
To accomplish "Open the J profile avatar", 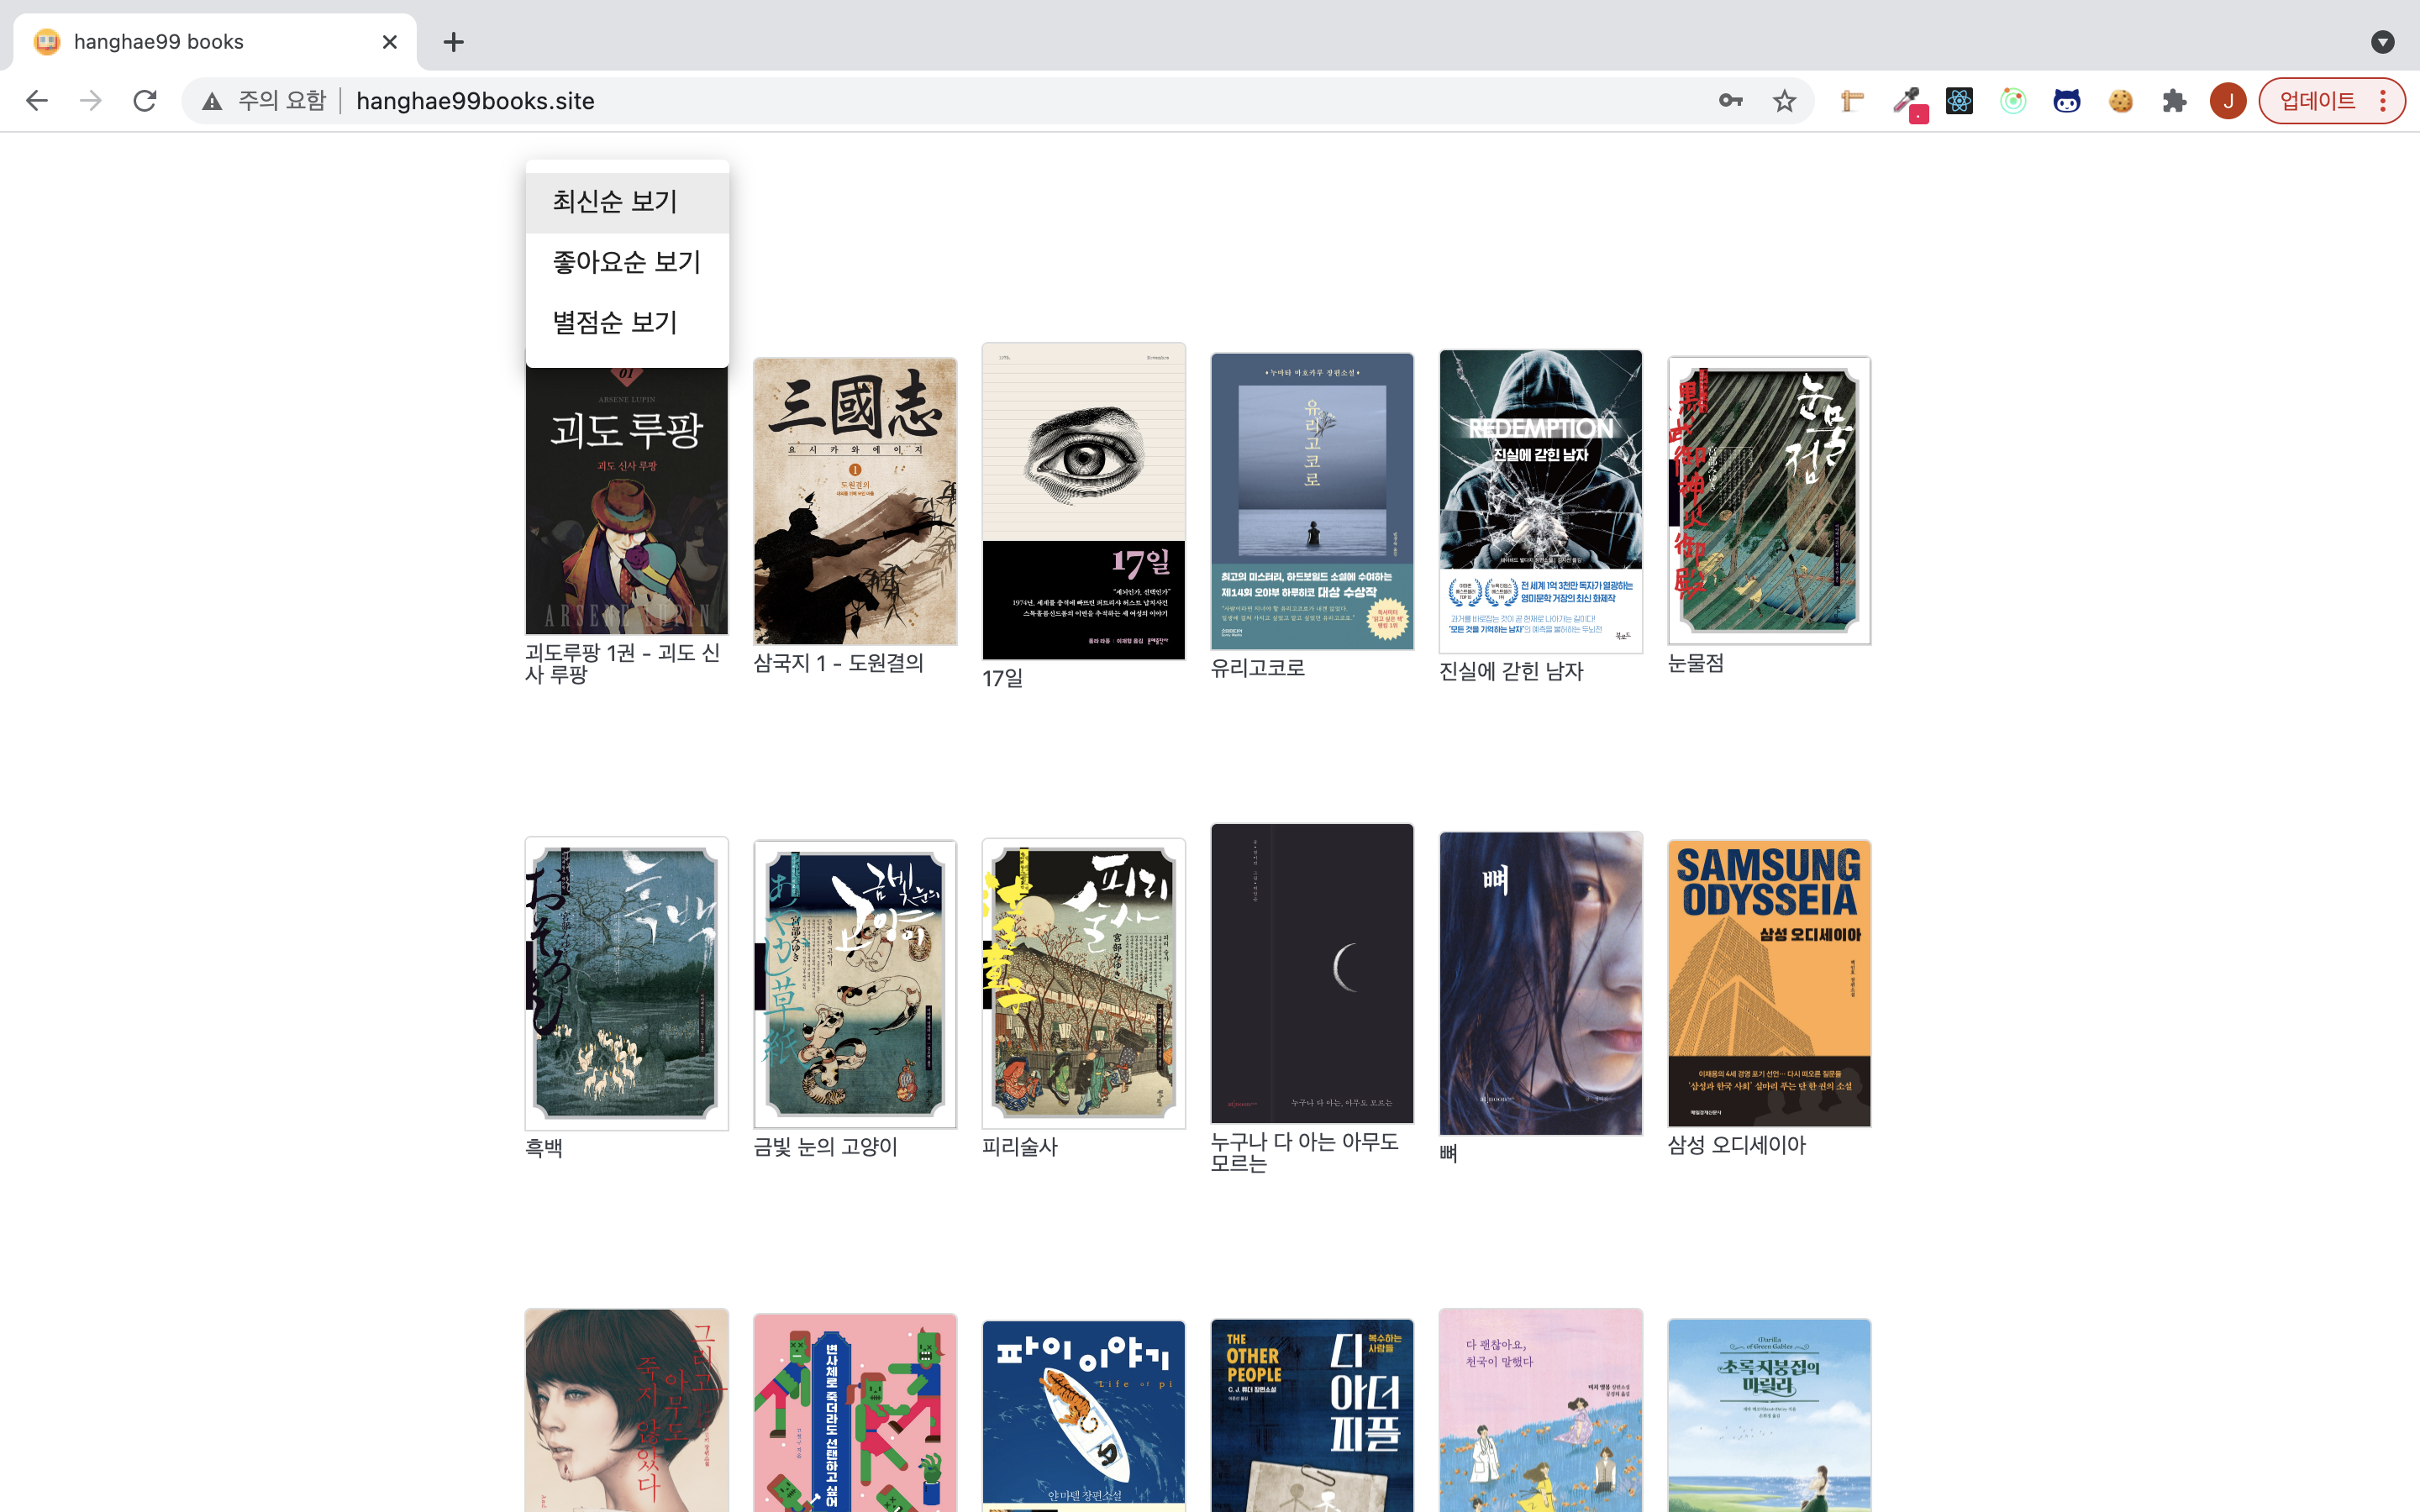I will tap(2228, 101).
